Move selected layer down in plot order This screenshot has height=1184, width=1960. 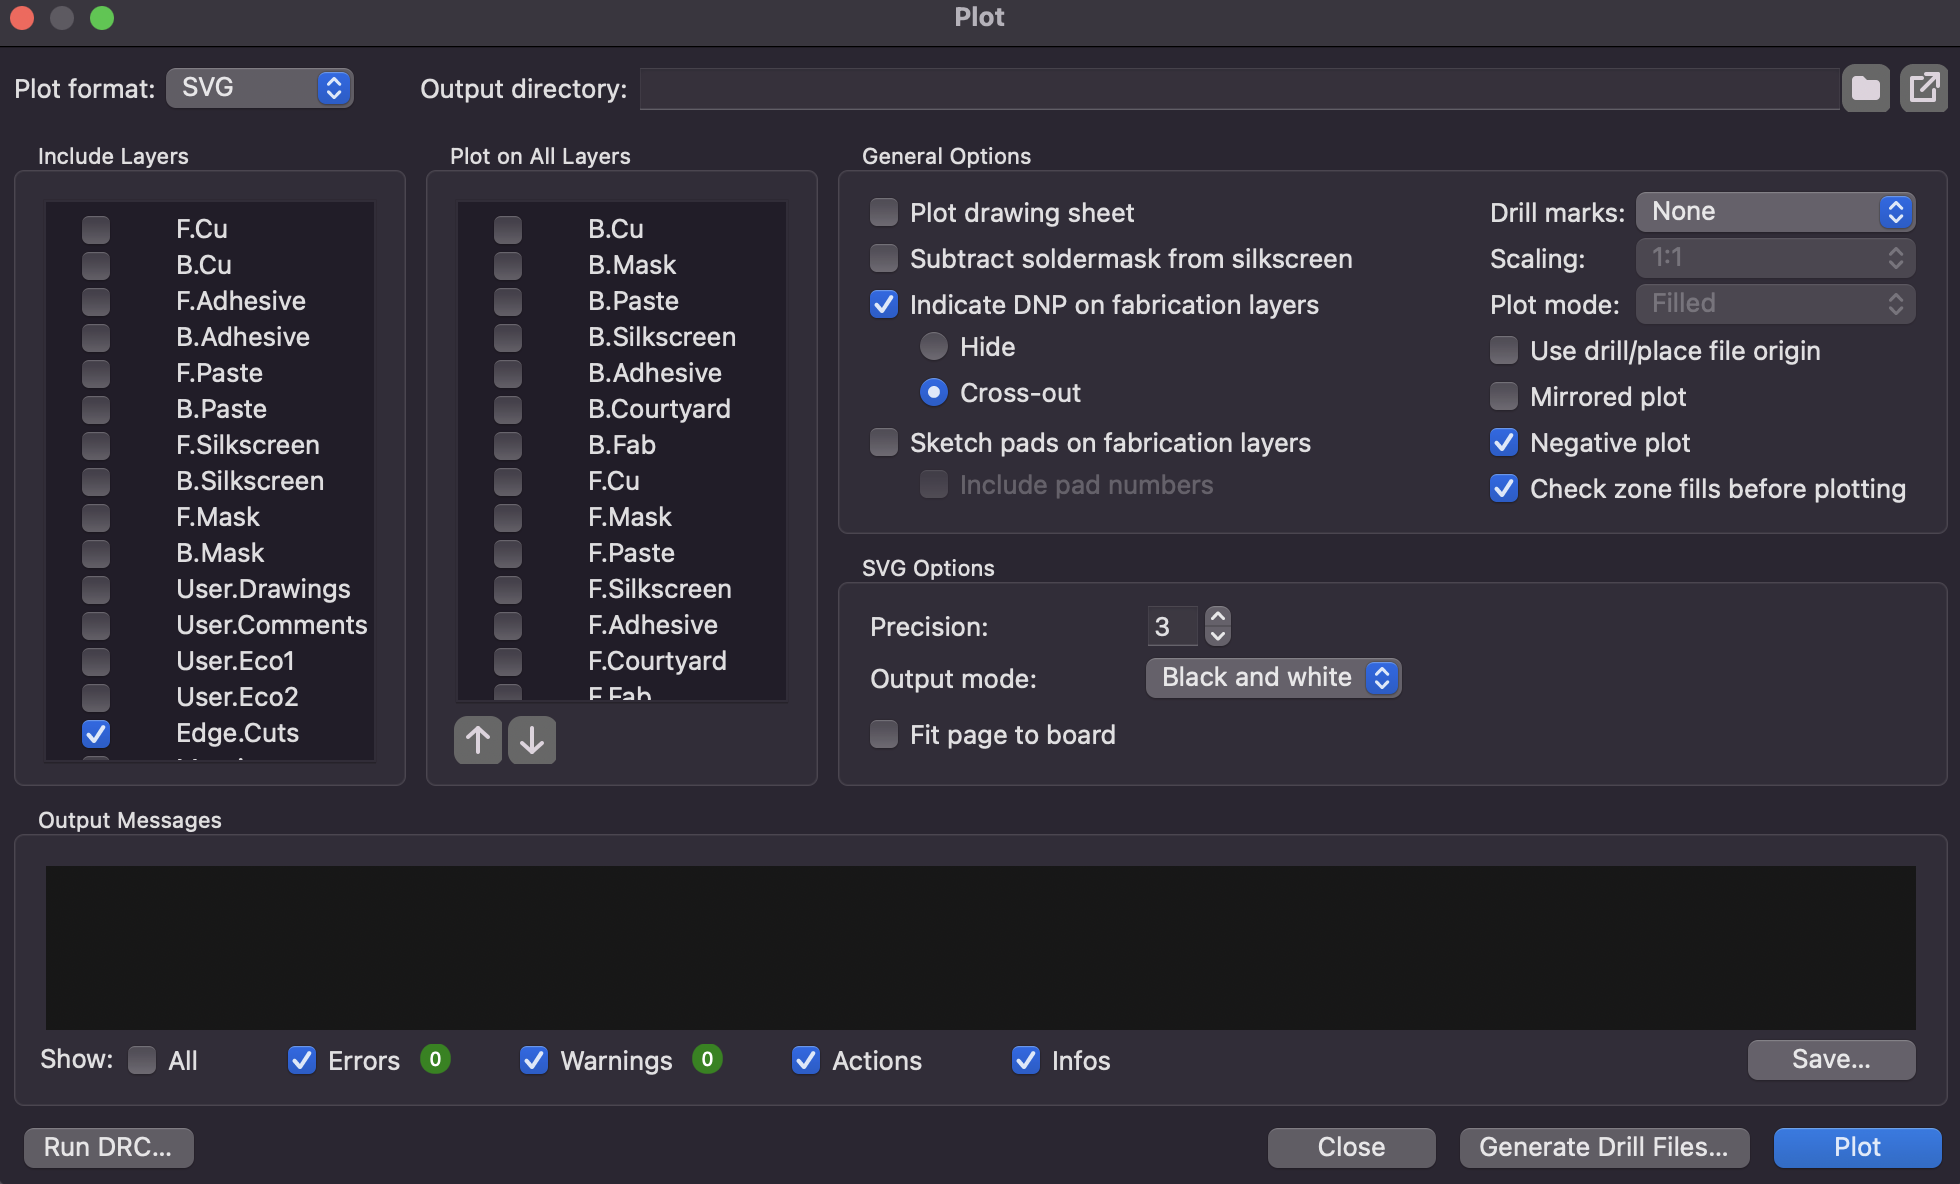531,740
